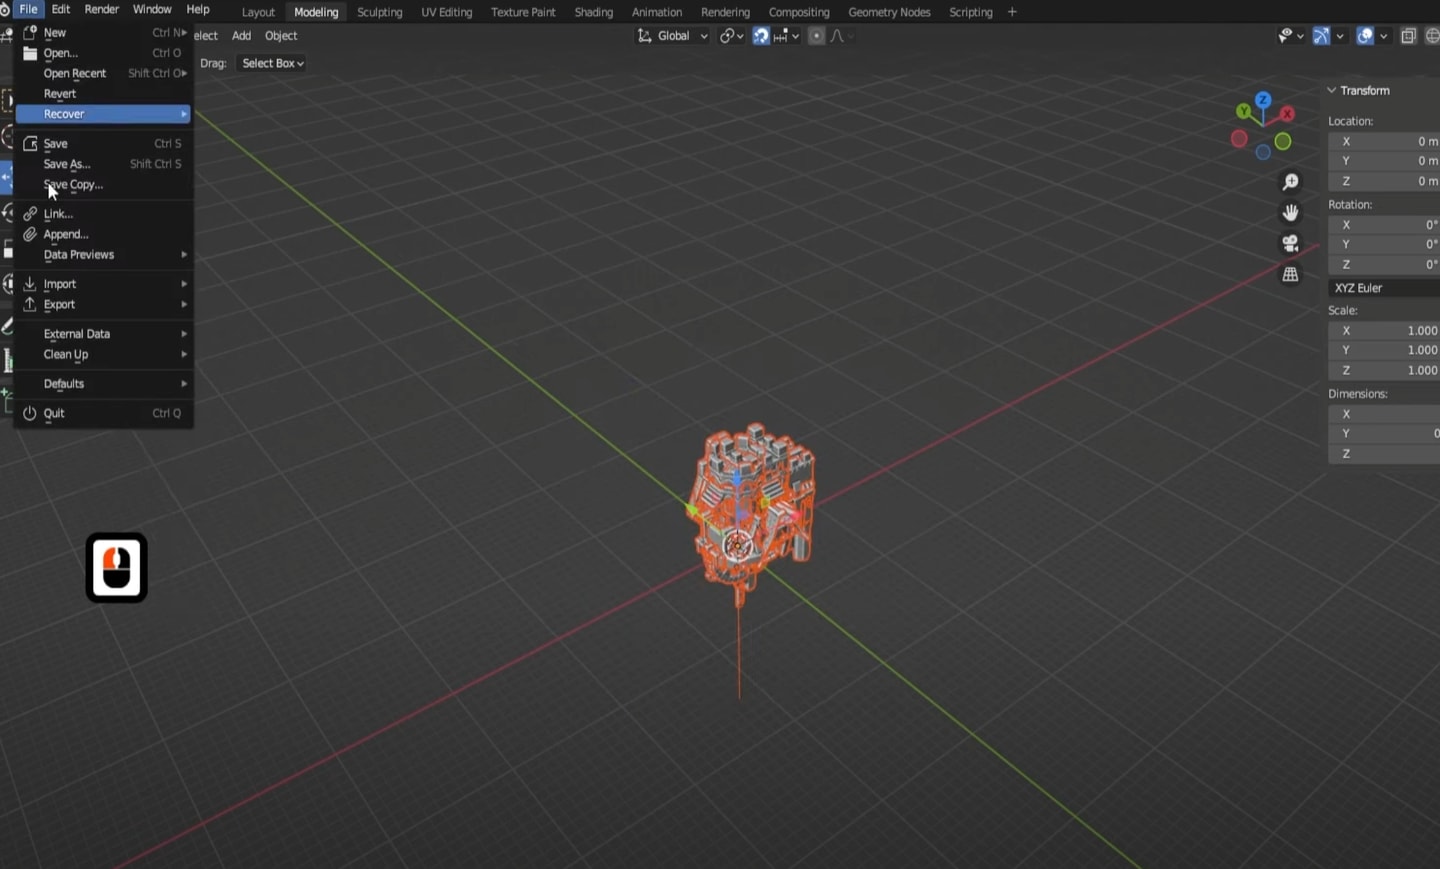Open the Window menu
Screen dimensions: 1440x869
point(152,9)
